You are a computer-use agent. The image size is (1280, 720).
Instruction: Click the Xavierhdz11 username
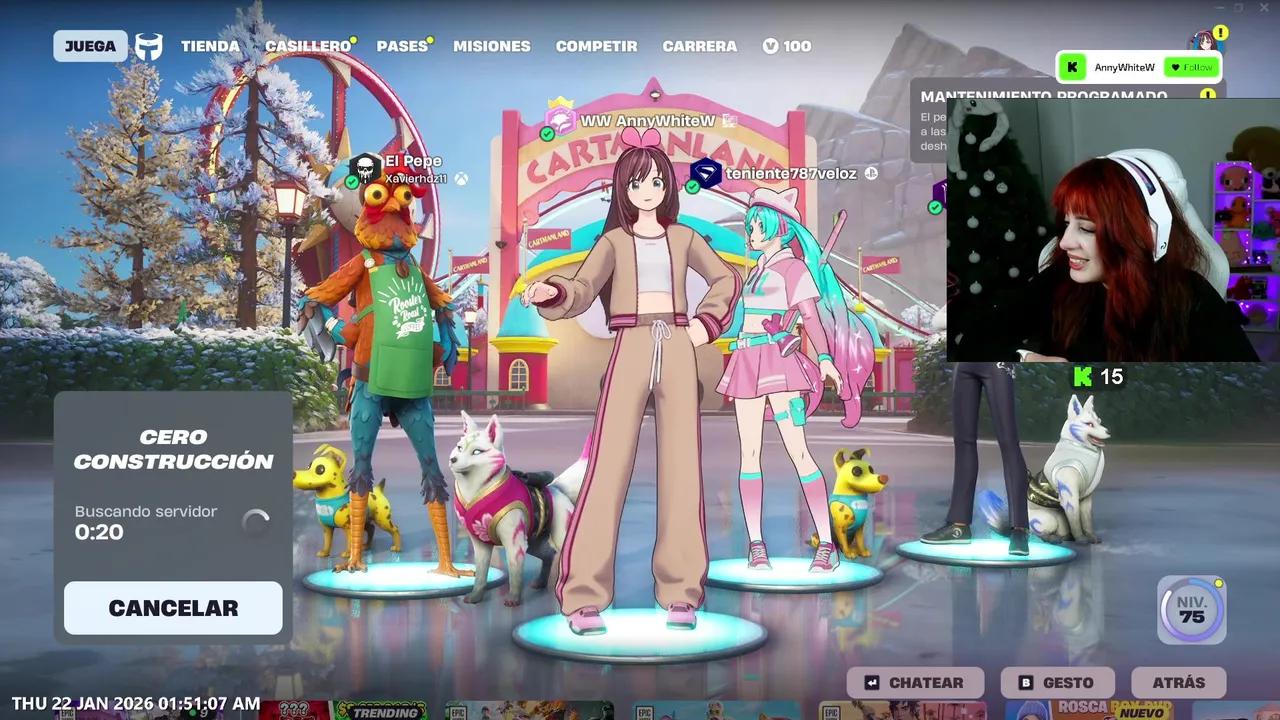point(416,178)
